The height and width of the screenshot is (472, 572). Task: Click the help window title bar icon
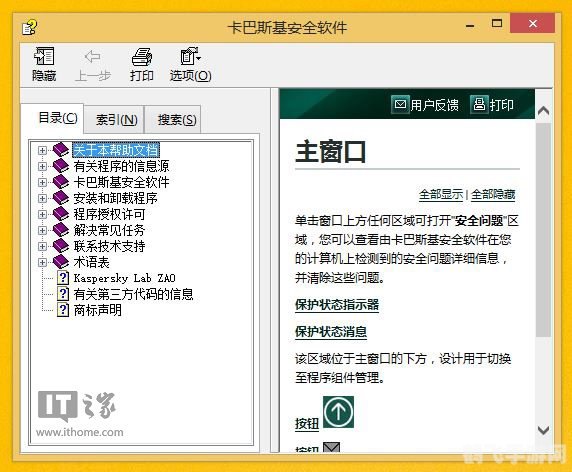pyautogui.click(x=30, y=27)
